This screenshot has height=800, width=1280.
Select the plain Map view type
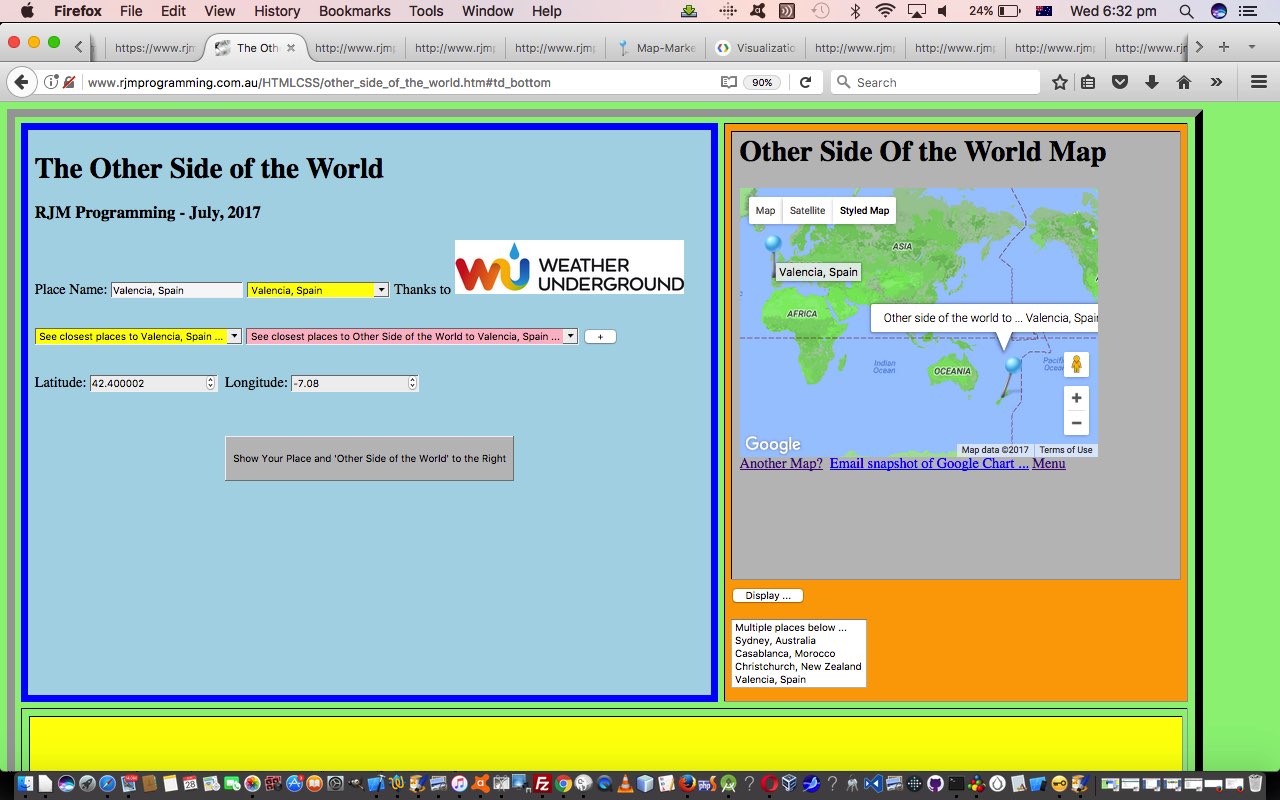click(x=765, y=211)
